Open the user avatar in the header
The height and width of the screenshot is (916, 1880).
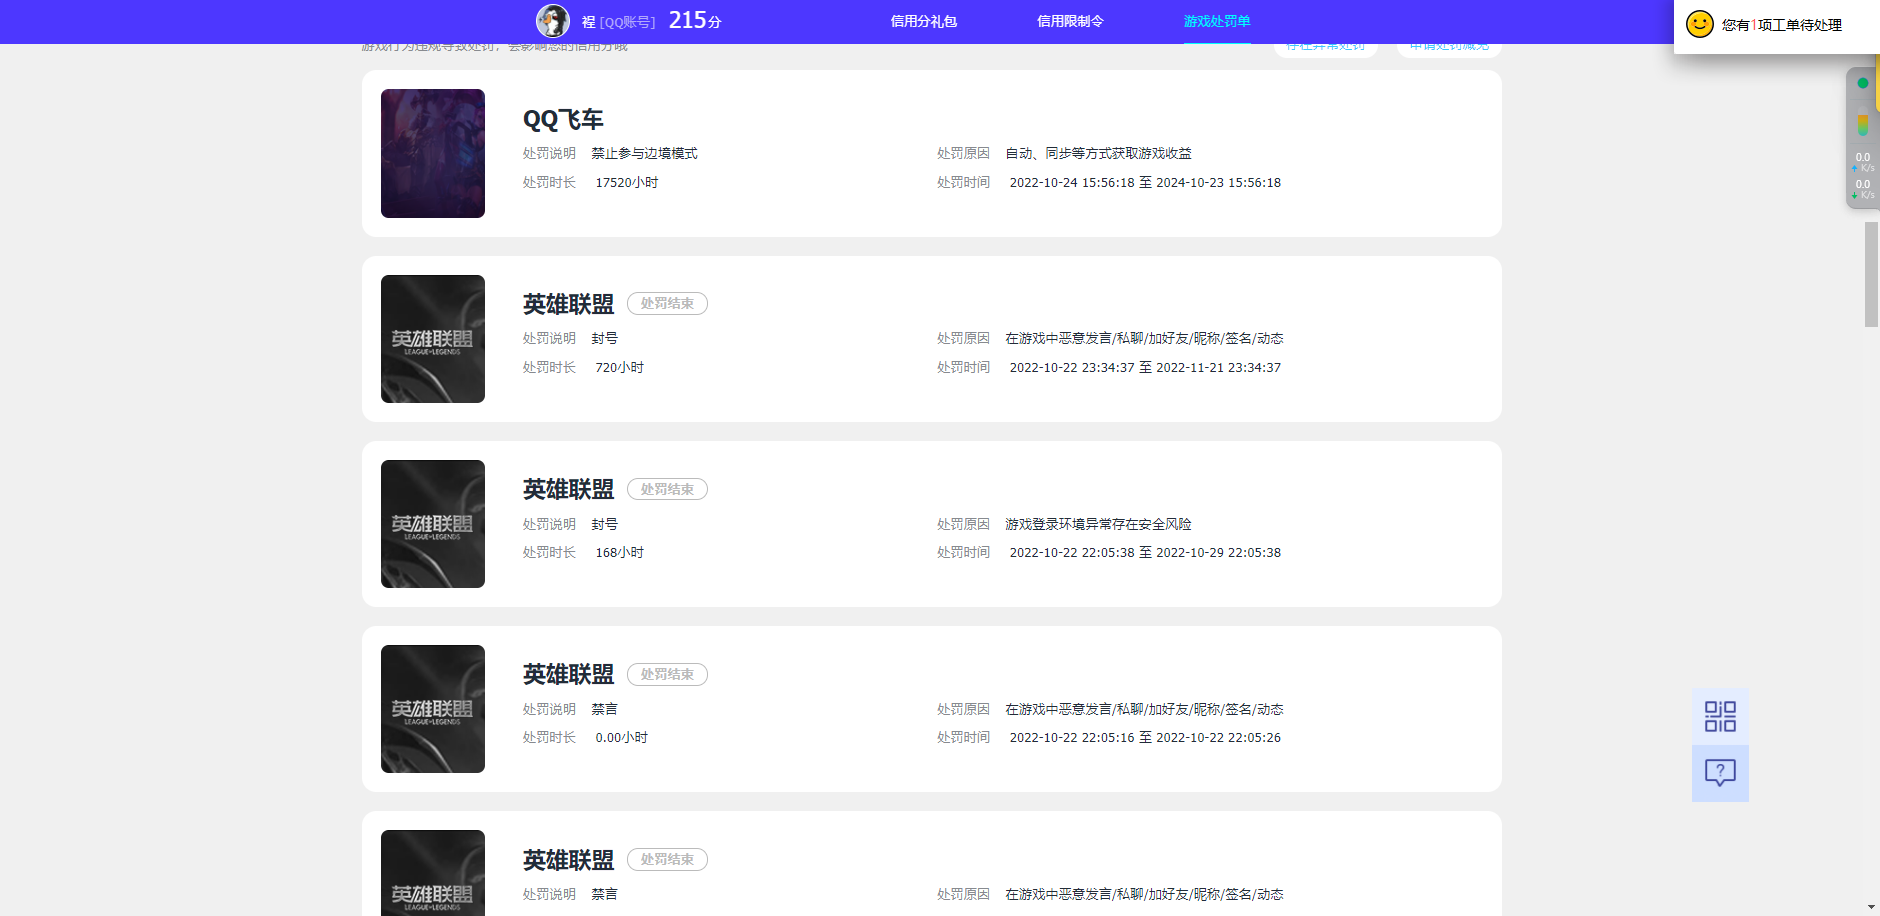coord(553,21)
